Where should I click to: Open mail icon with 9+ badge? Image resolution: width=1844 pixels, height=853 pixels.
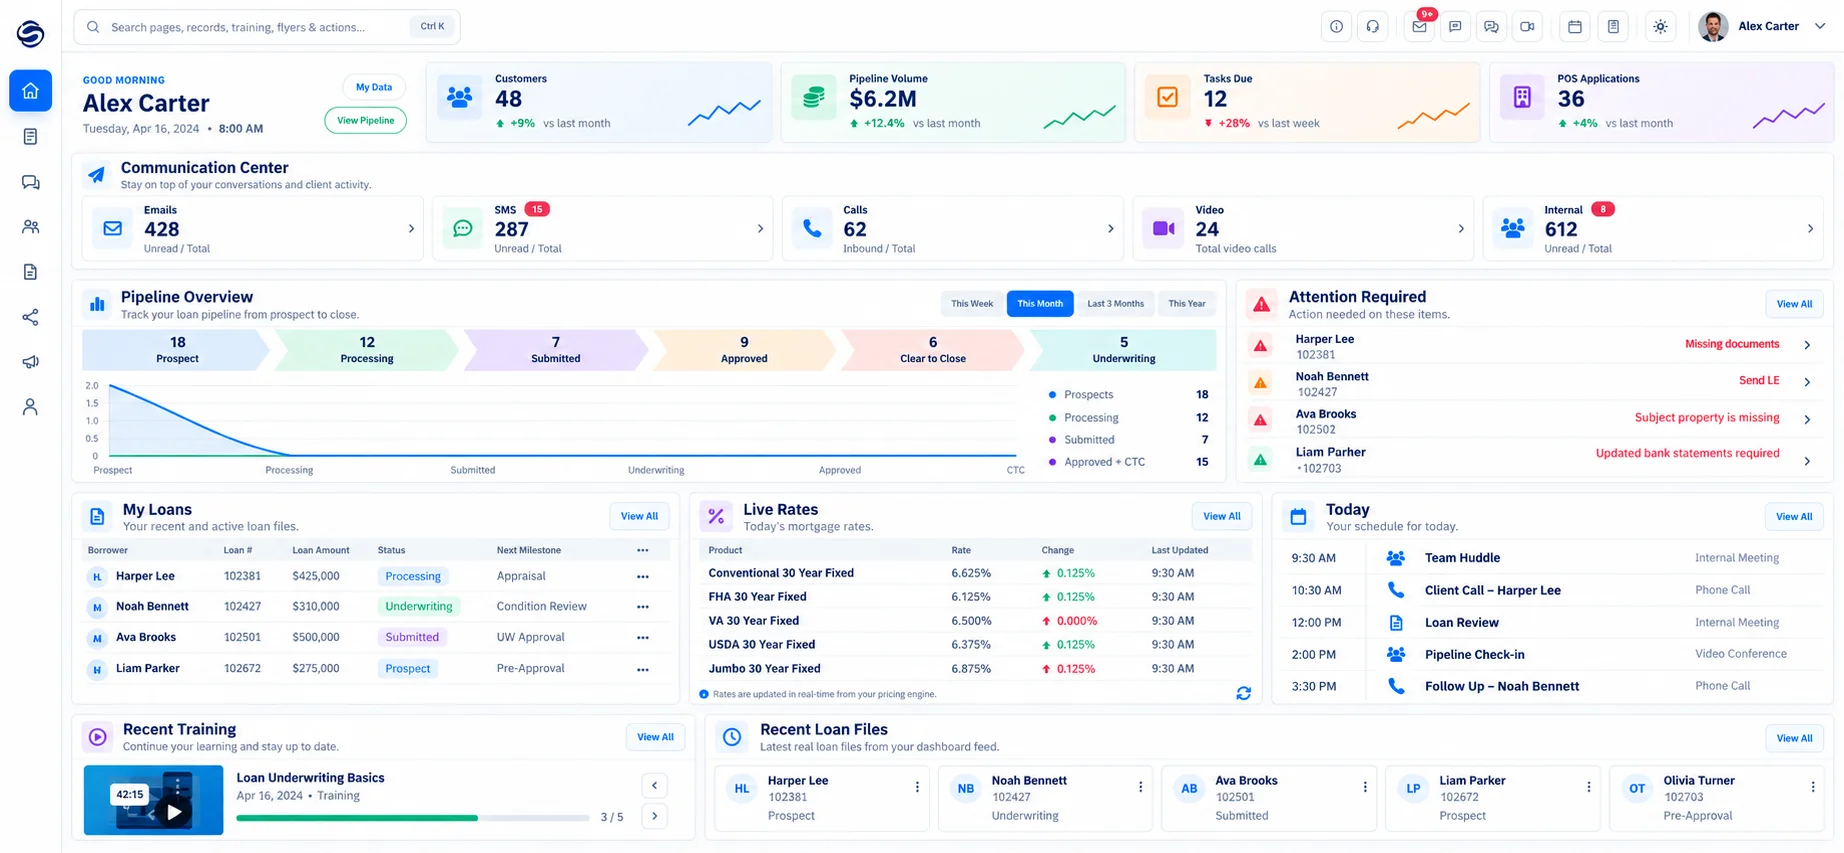click(1419, 27)
